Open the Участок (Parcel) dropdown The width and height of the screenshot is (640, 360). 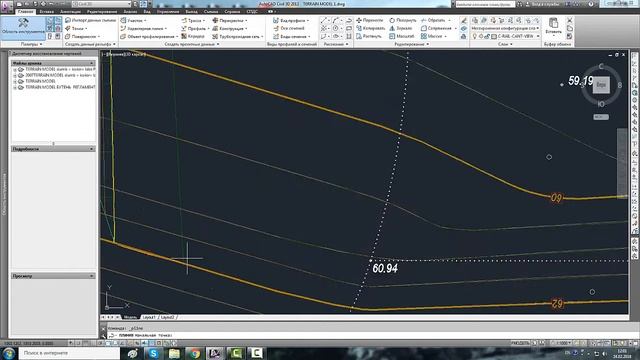[x=134, y=20]
